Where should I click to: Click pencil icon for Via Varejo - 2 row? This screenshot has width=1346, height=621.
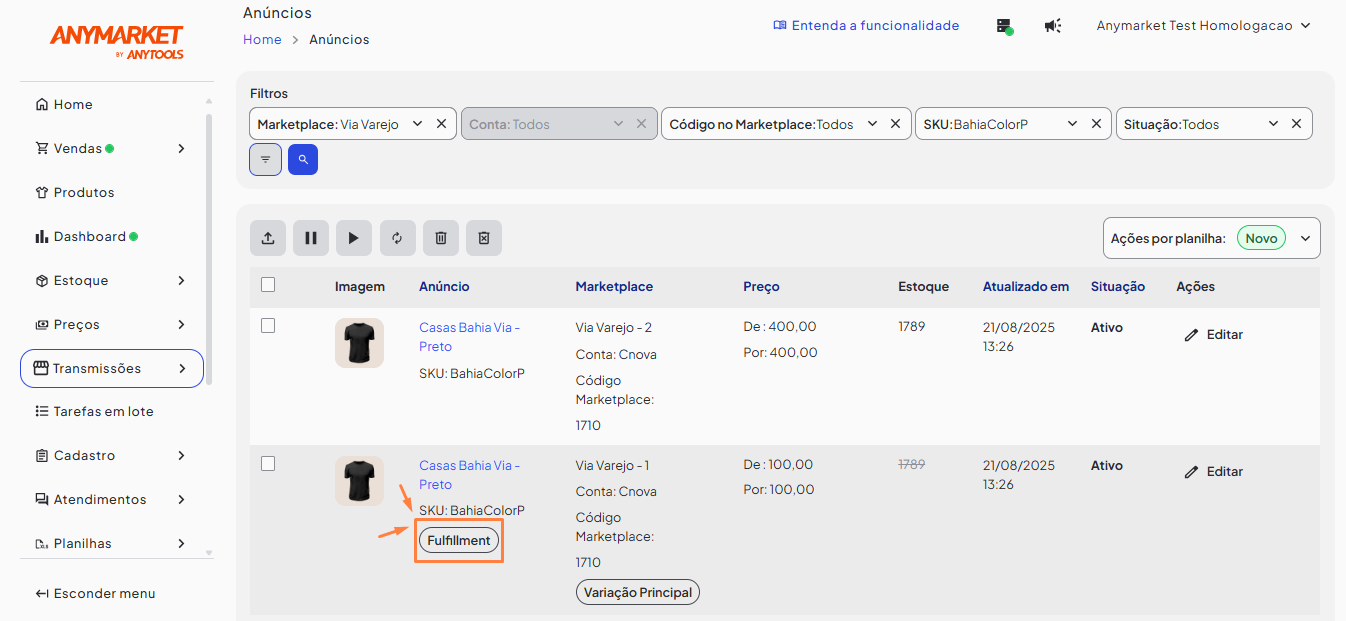(x=1191, y=335)
